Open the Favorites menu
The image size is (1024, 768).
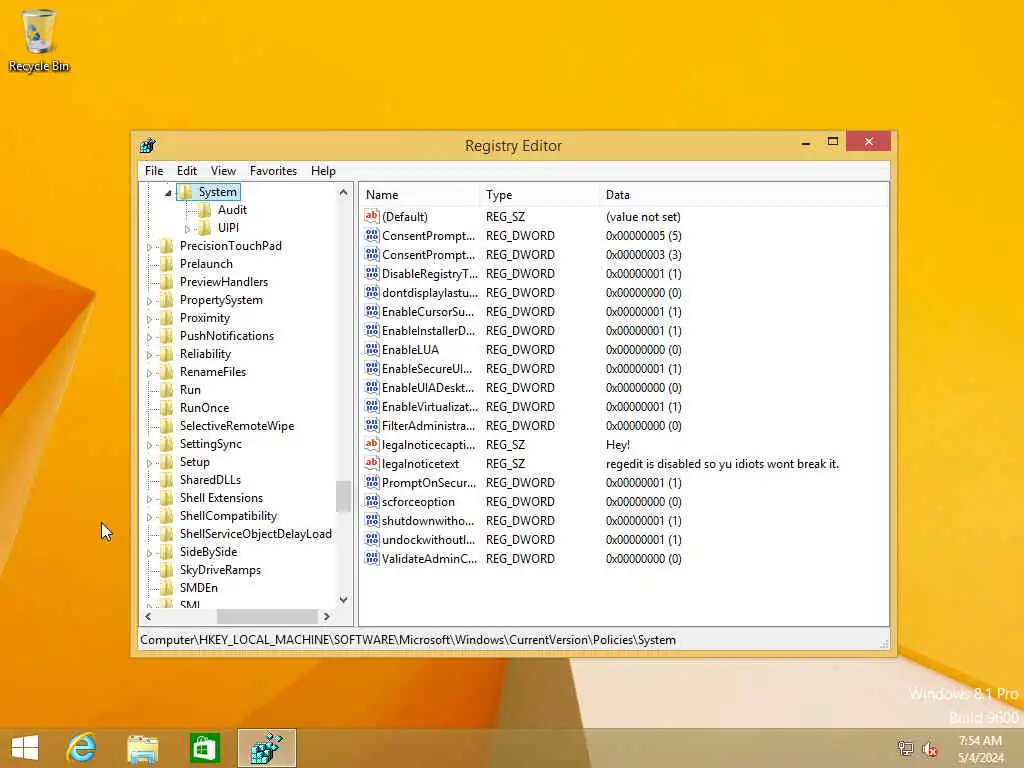[273, 170]
